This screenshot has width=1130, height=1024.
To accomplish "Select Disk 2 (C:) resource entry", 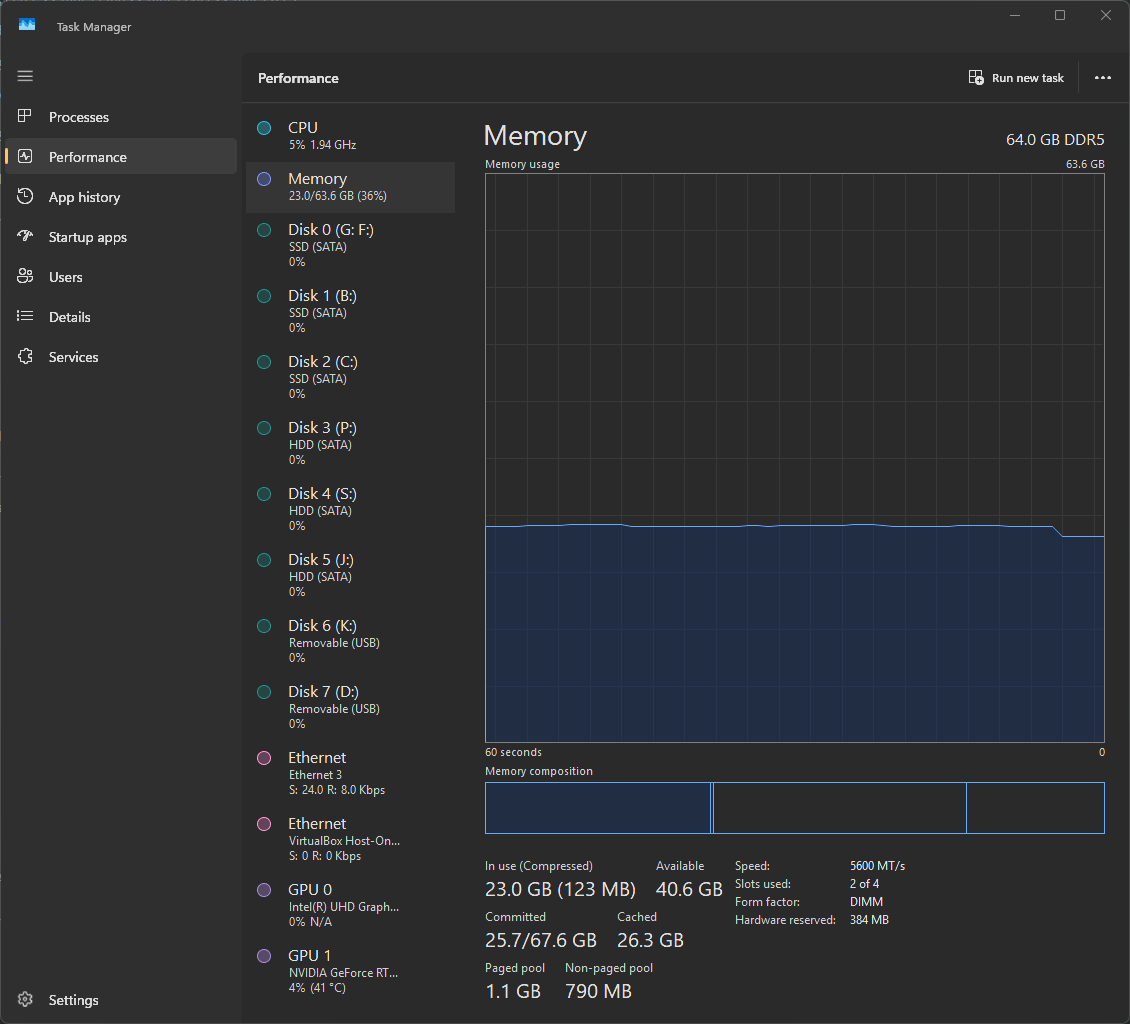I will coord(350,377).
